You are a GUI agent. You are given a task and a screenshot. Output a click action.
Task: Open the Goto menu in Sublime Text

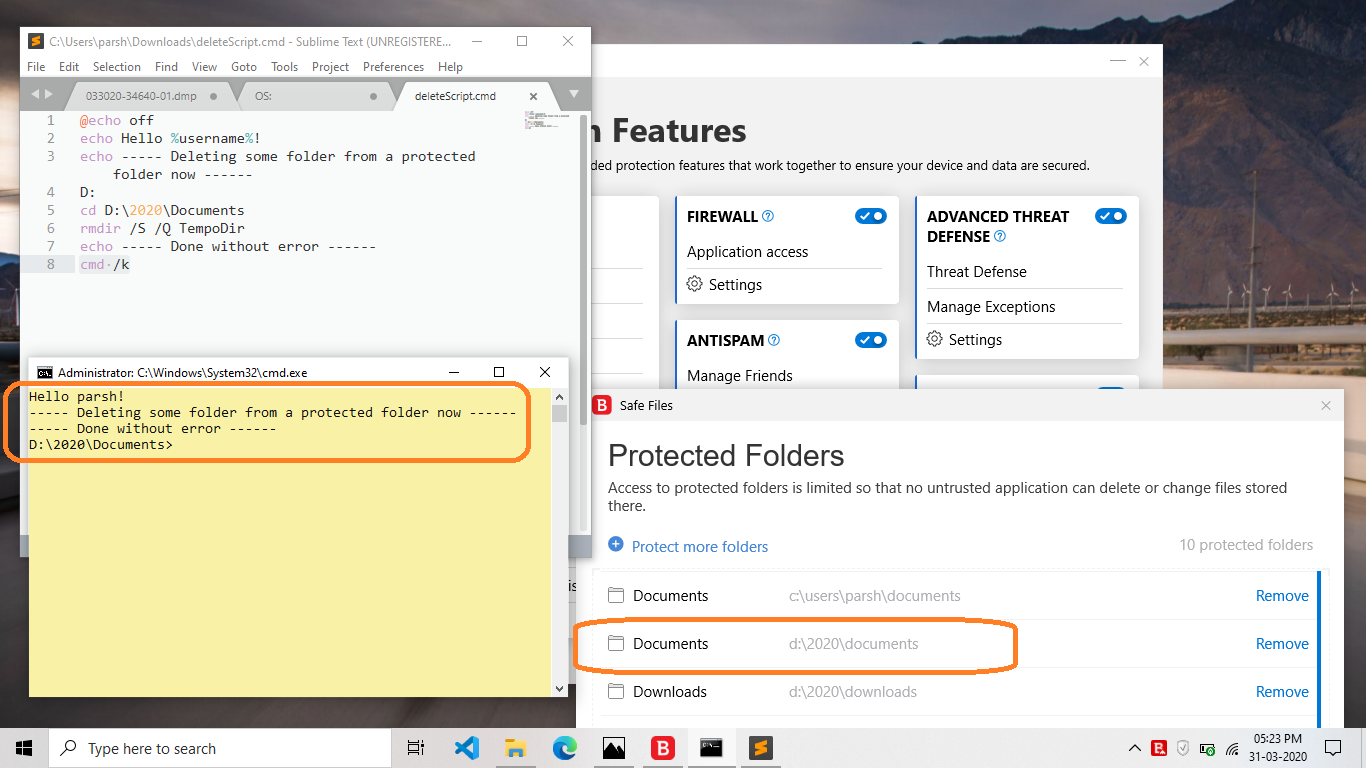coord(244,67)
